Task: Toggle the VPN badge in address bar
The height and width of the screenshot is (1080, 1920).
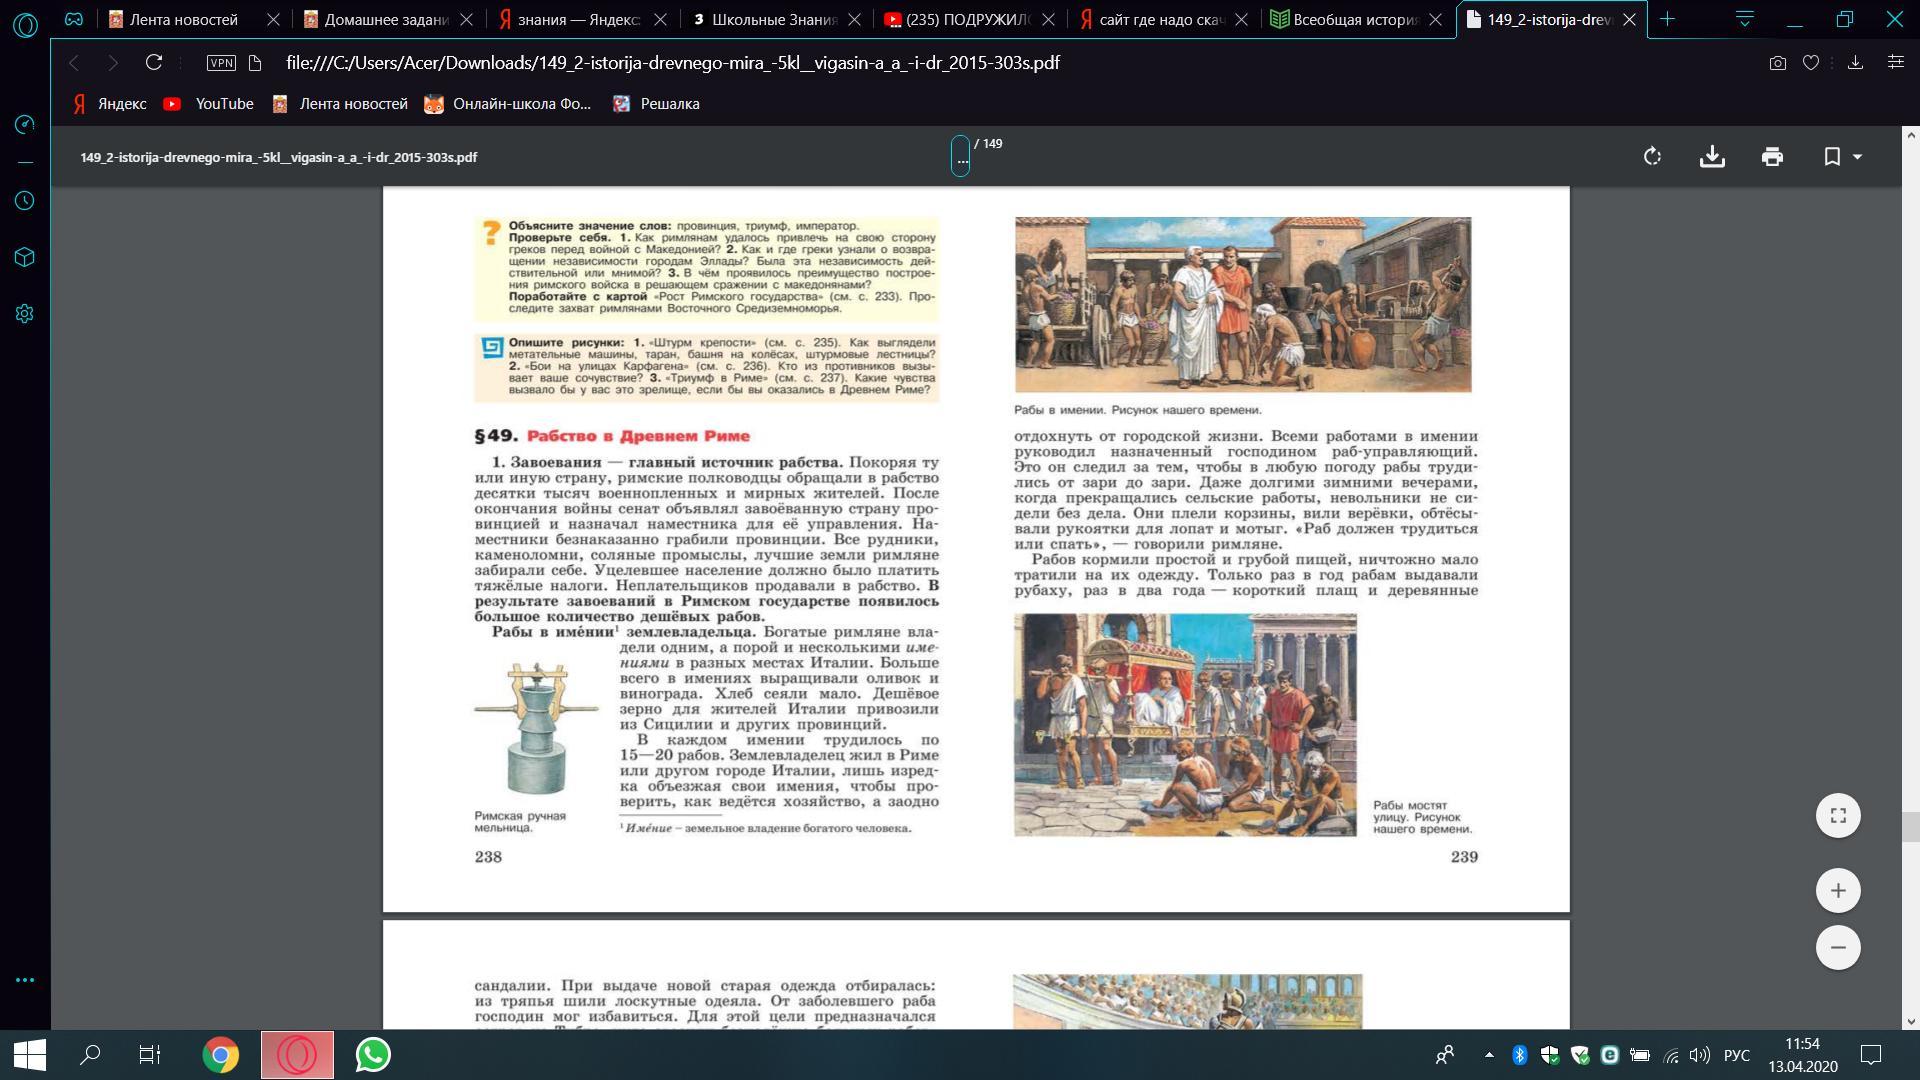Action: coord(221,63)
